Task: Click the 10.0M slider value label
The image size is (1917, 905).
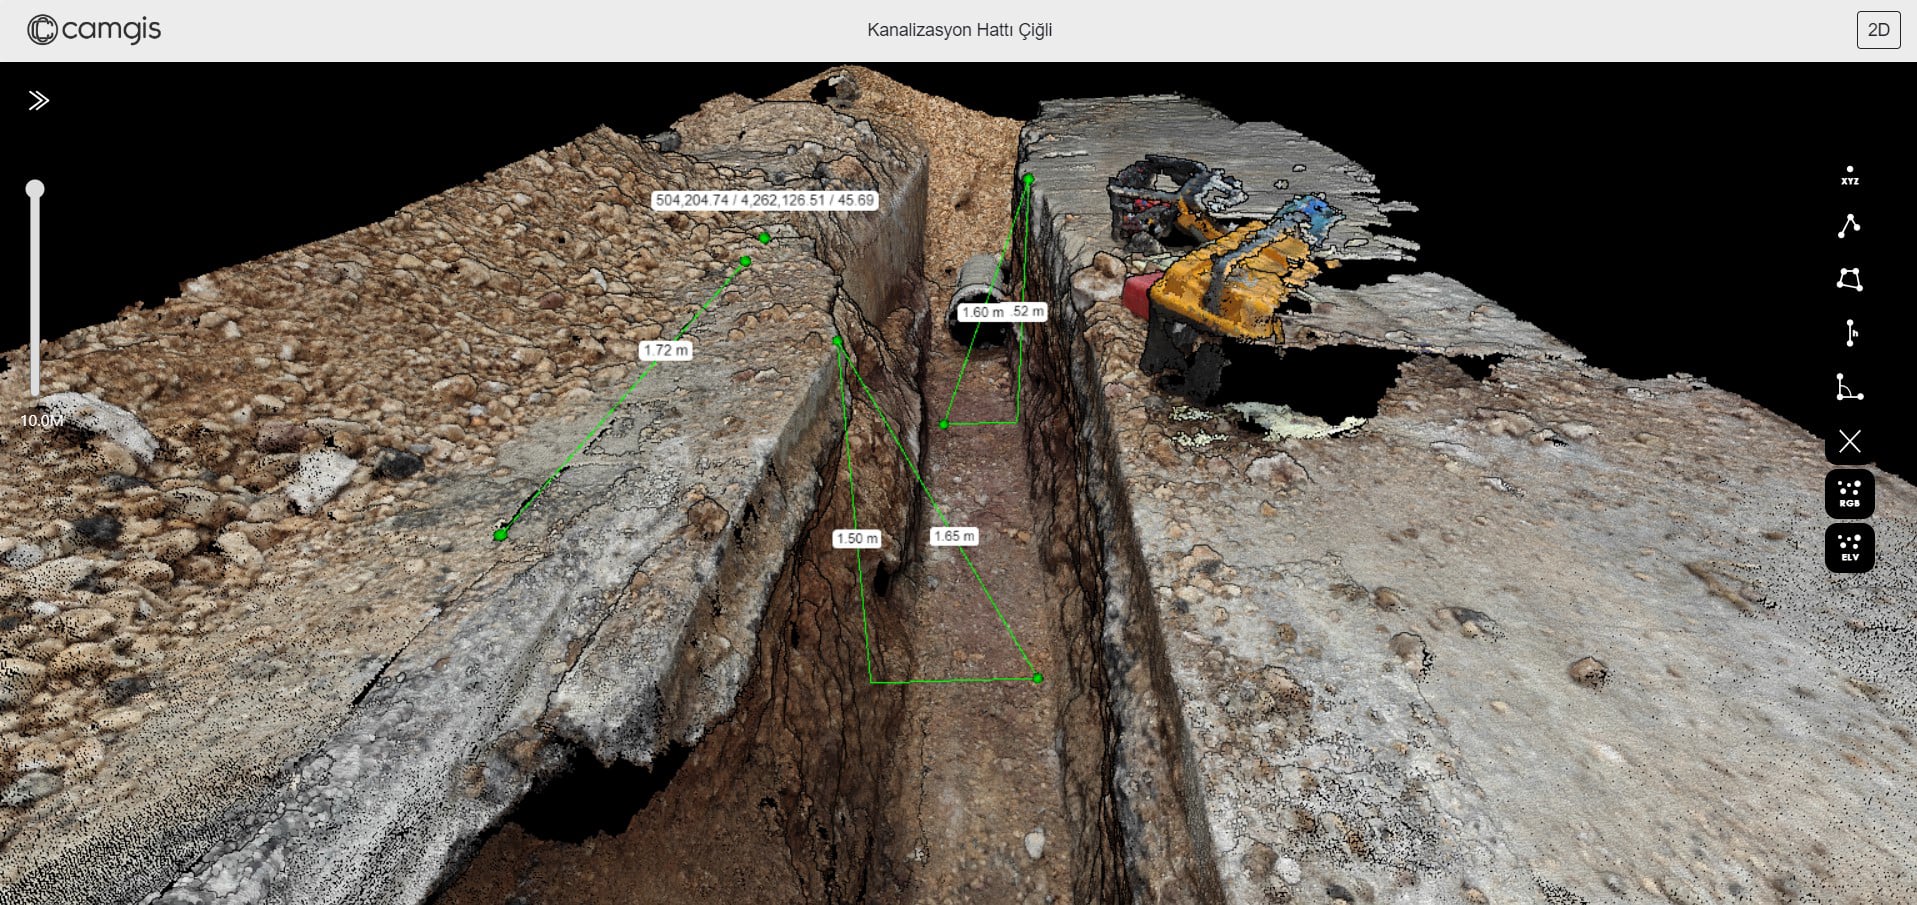Action: click(x=42, y=420)
